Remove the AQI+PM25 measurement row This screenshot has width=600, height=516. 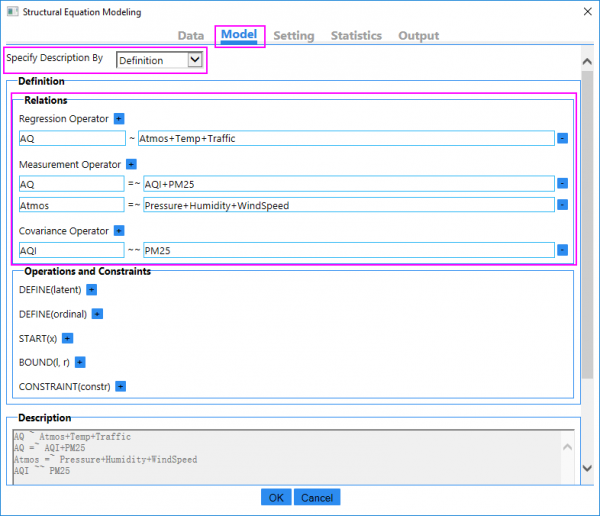click(x=562, y=184)
